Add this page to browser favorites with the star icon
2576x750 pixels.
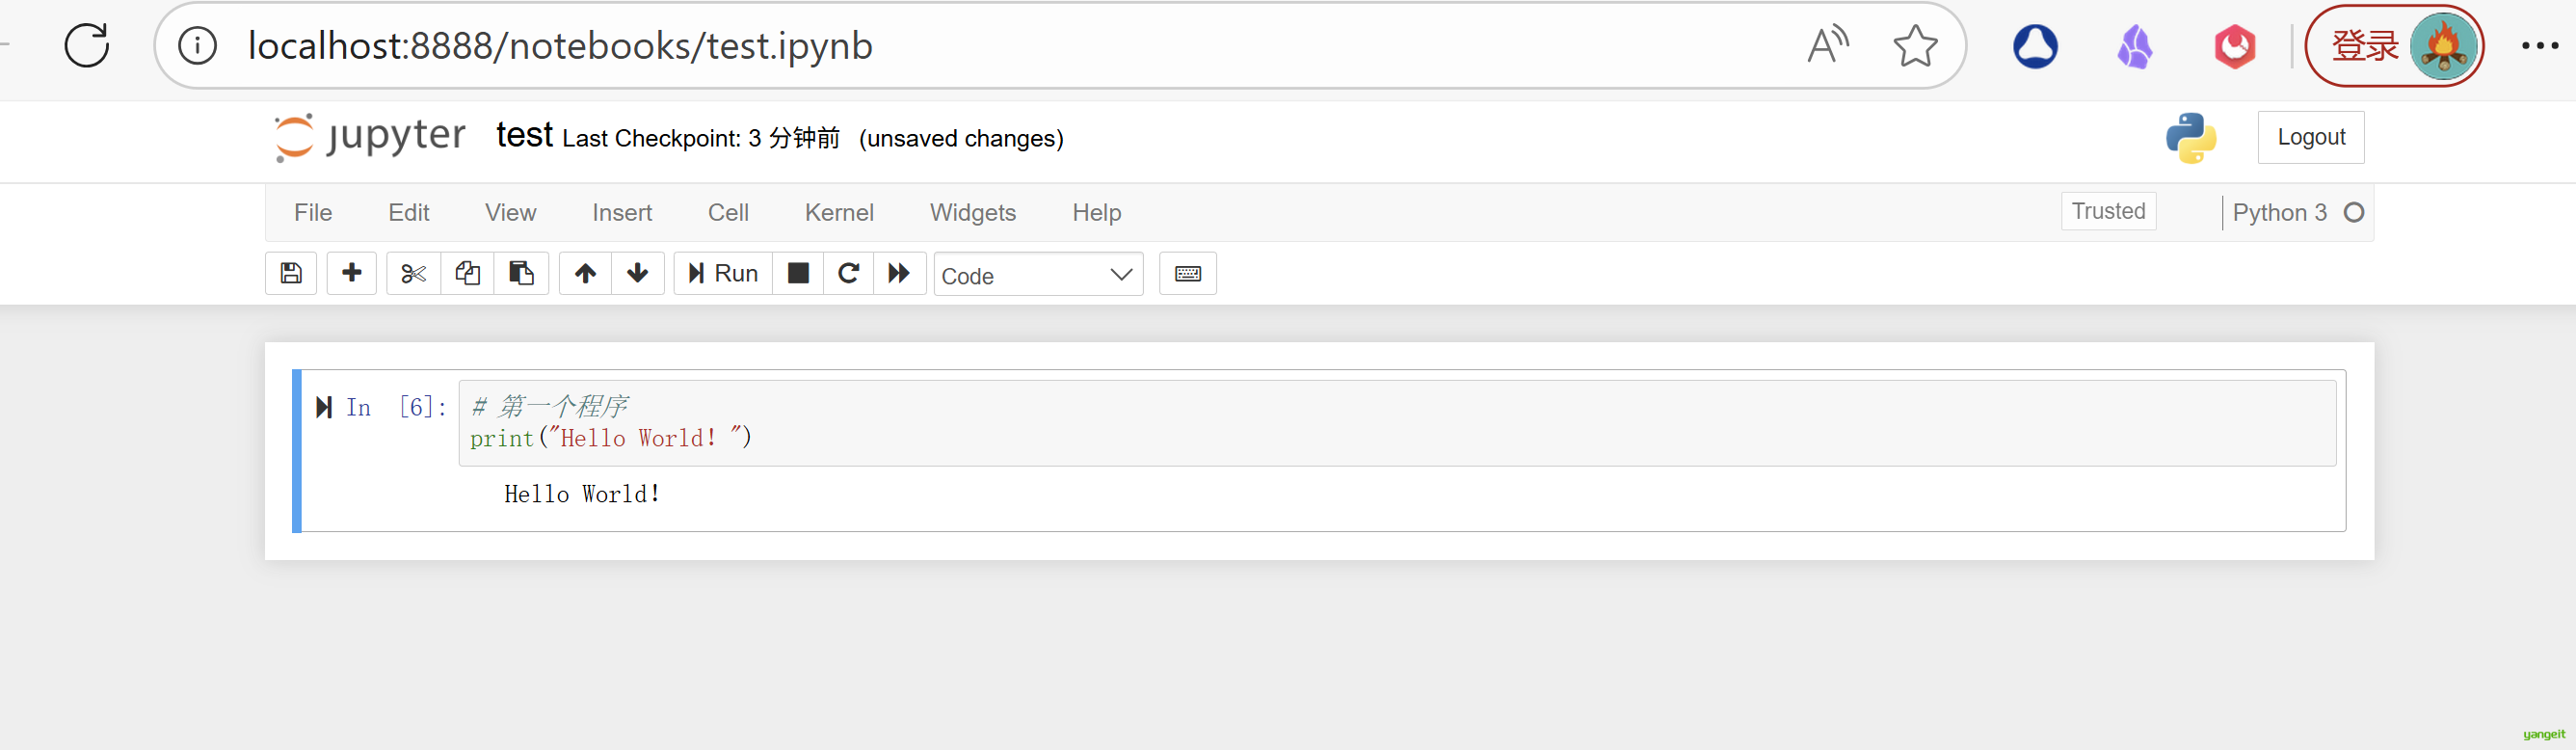coord(1915,46)
